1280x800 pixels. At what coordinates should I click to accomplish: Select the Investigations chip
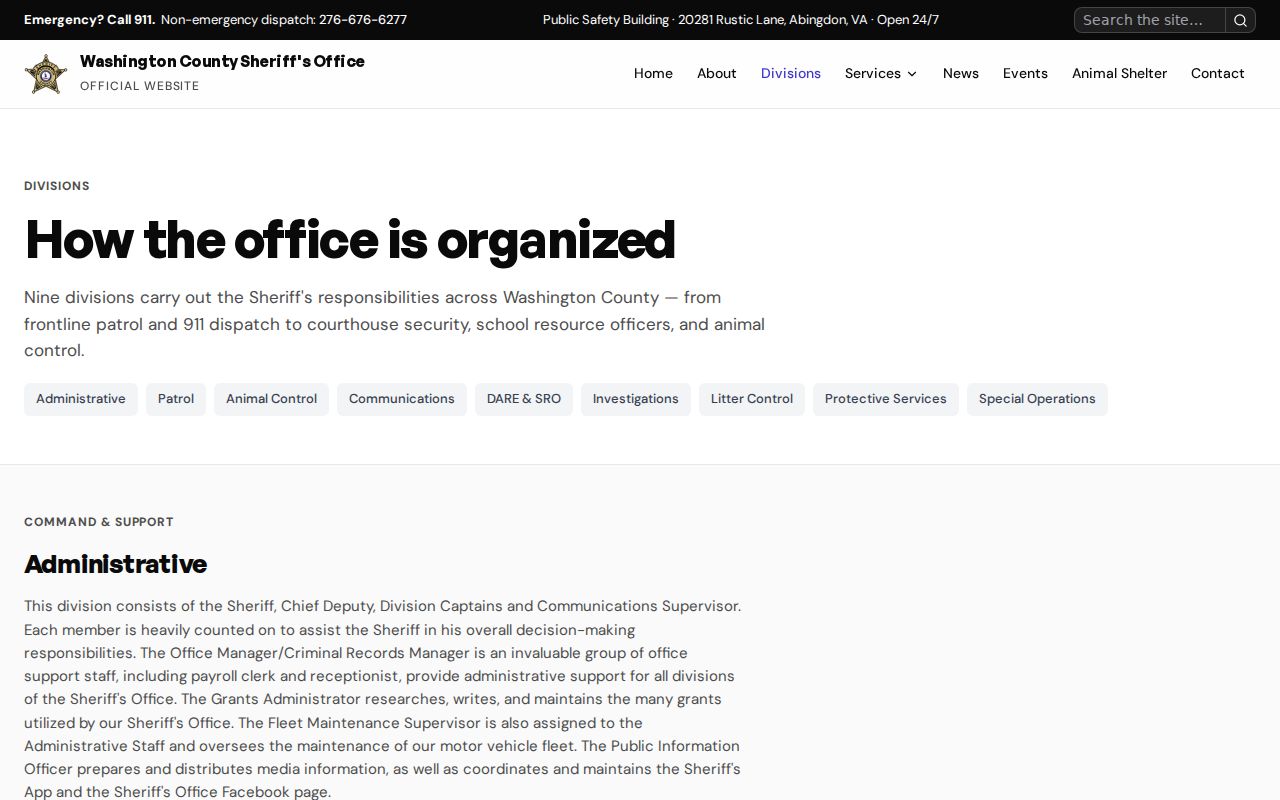636,399
